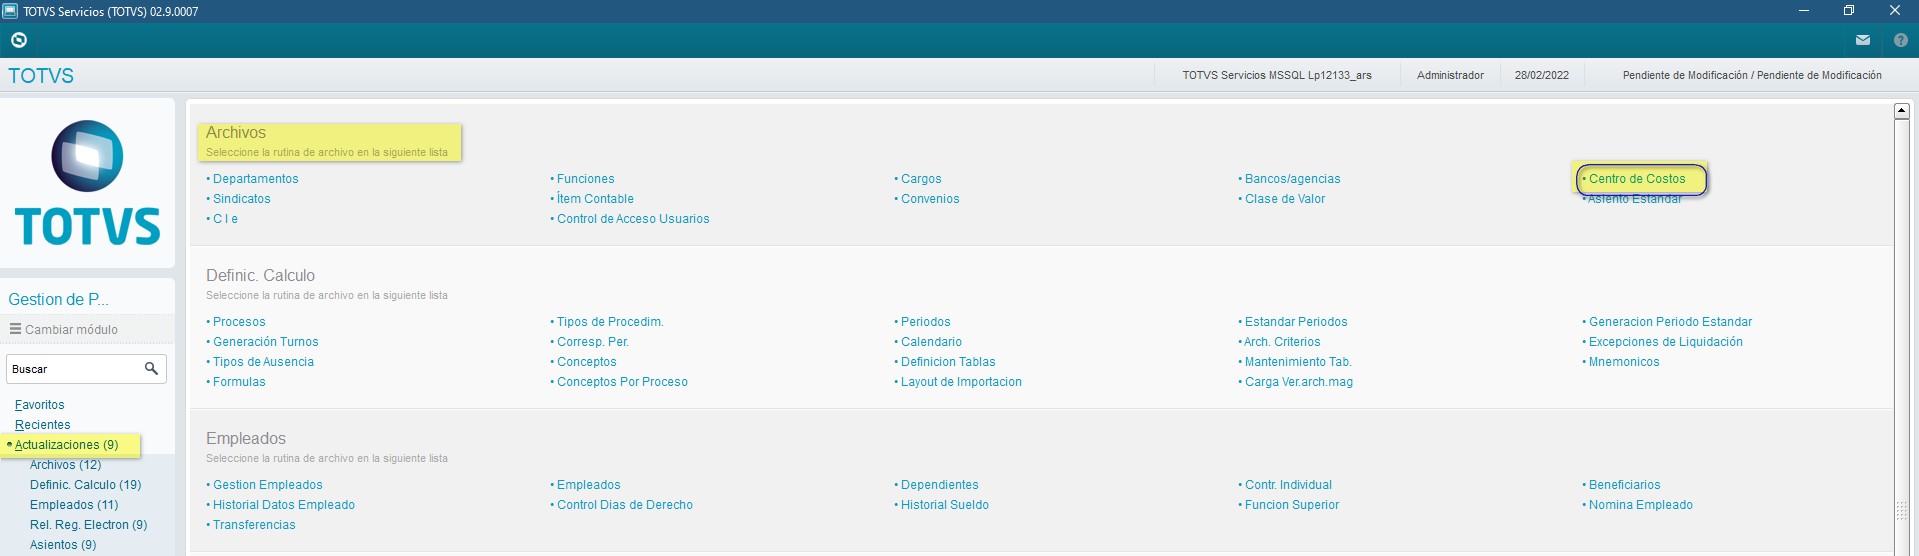Select Definic. Calculo (19) submenu
1919x556 pixels.
click(85, 485)
